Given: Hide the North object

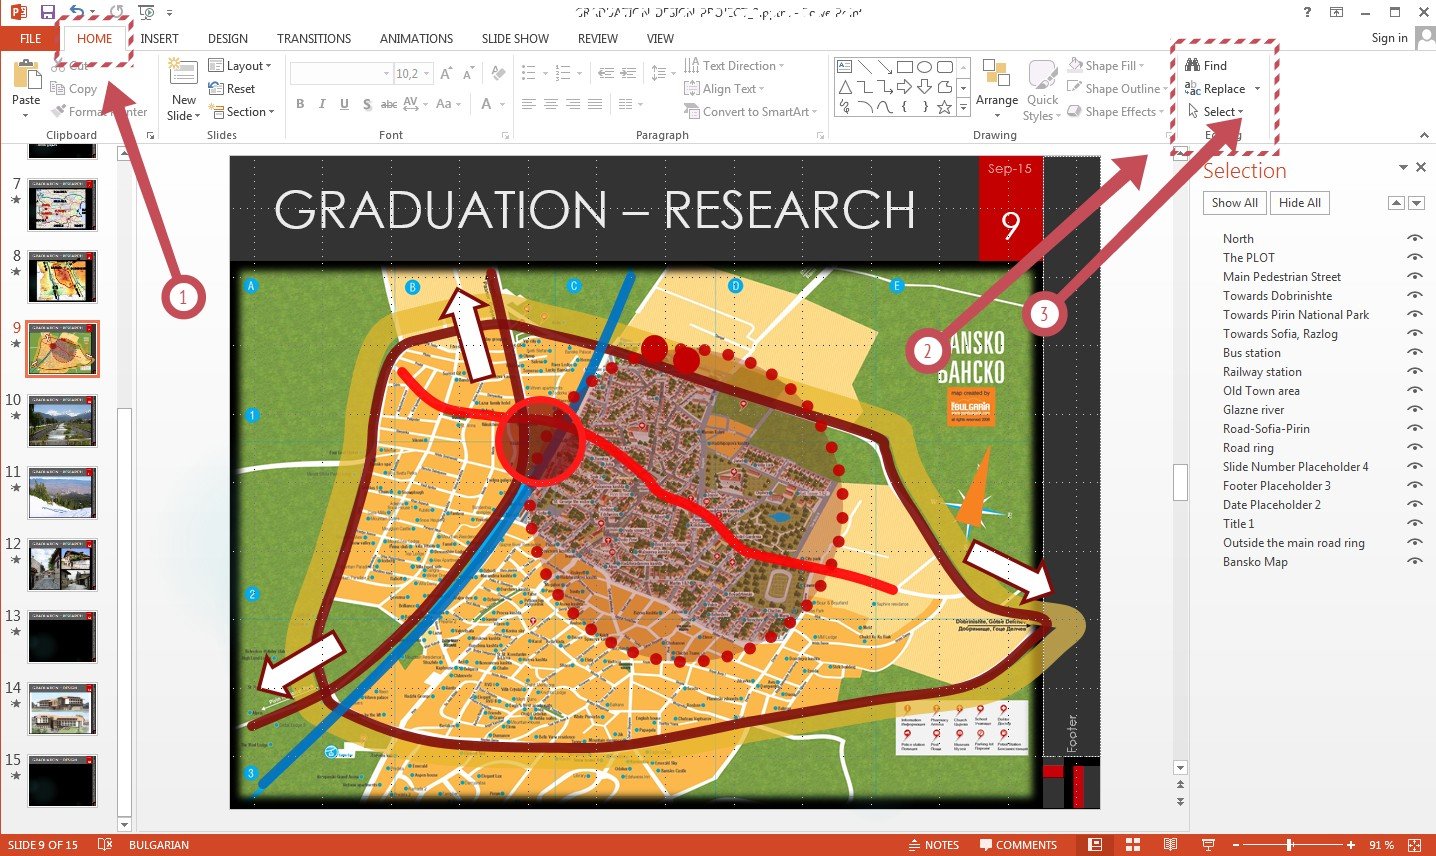Looking at the screenshot, I should click(1414, 239).
